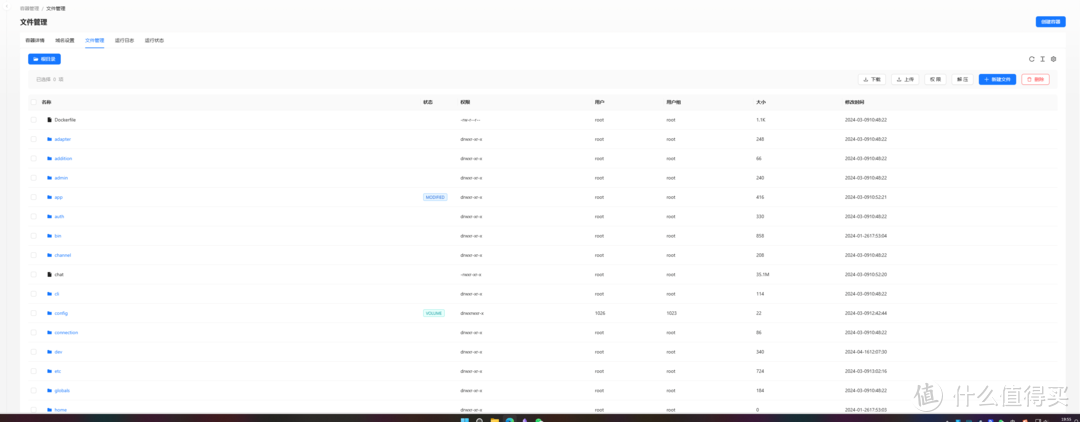Check the box next to config folder
The image size is (1080, 422).
33,313
